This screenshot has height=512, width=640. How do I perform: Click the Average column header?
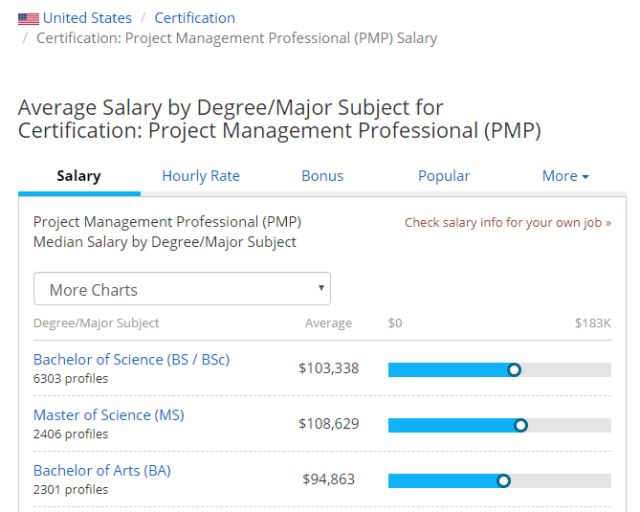click(x=328, y=323)
